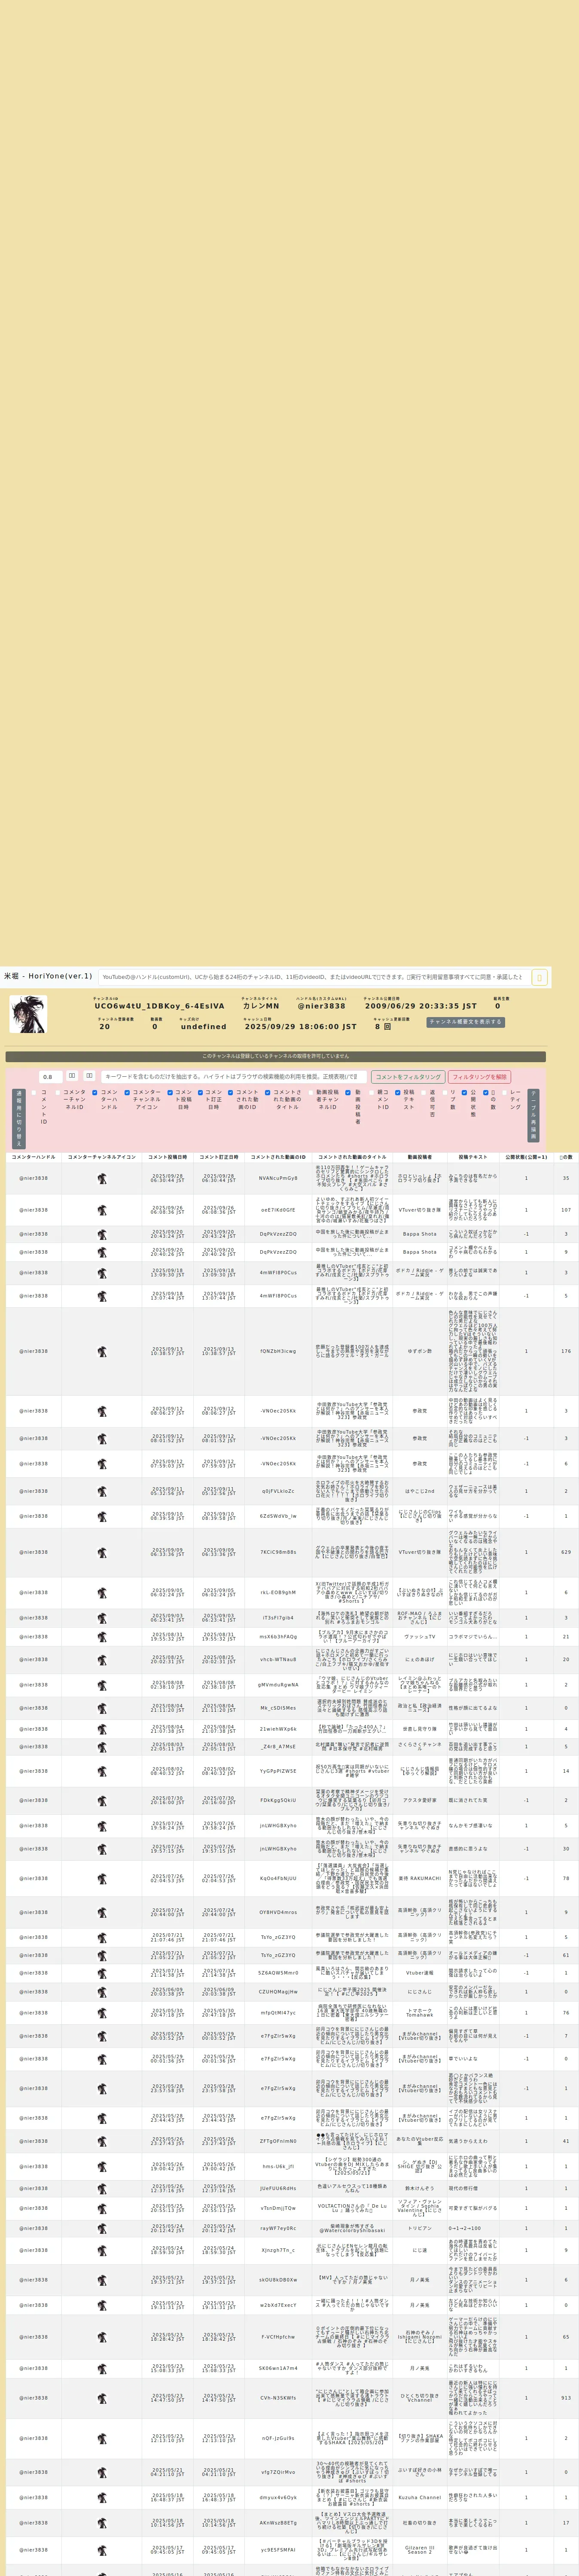Click the コメントをフィルタリング button
Screen dimensions: 579x2576
408,1077
